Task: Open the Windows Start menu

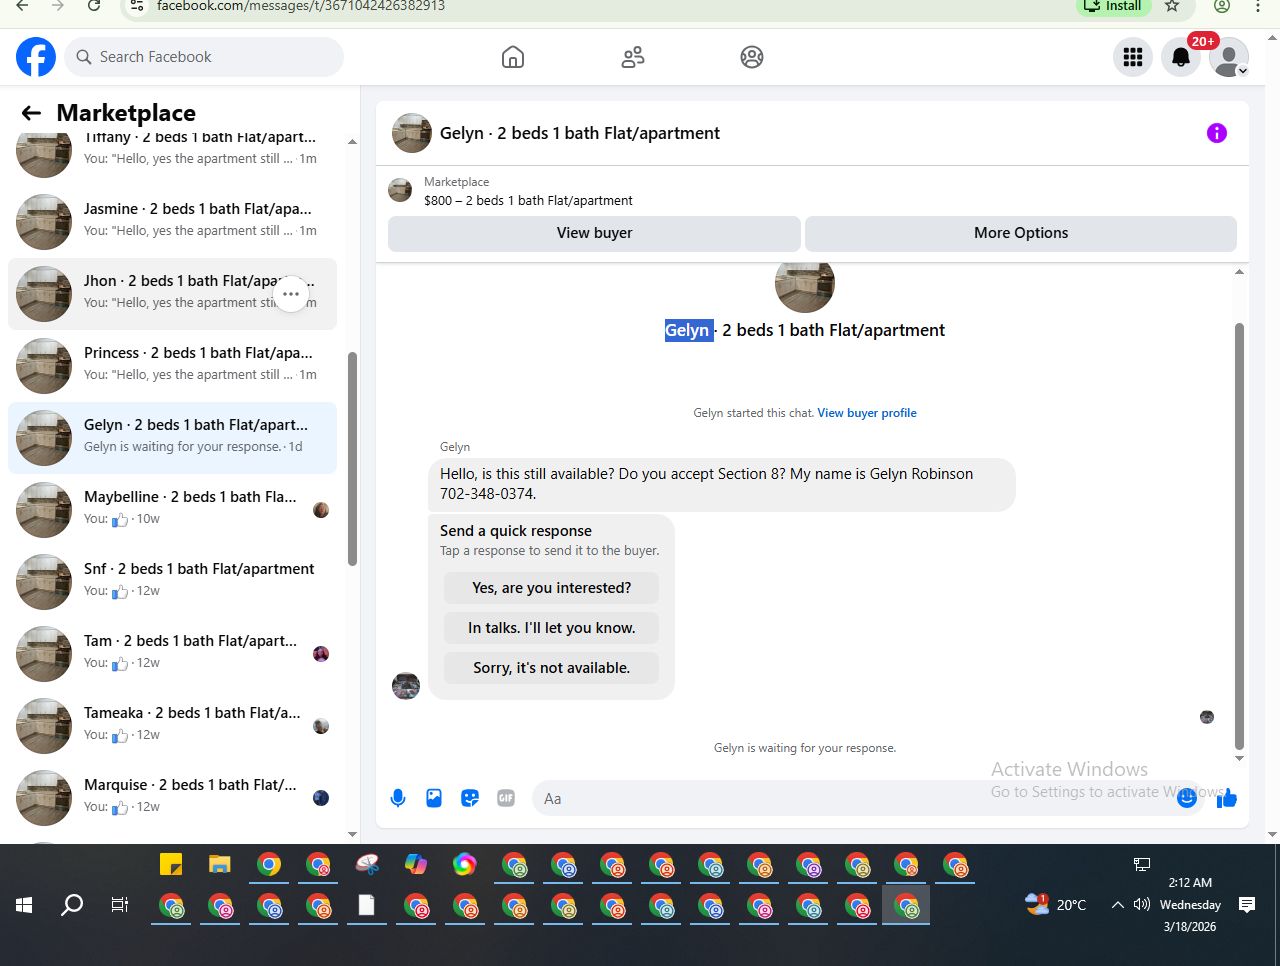Action: [24, 905]
